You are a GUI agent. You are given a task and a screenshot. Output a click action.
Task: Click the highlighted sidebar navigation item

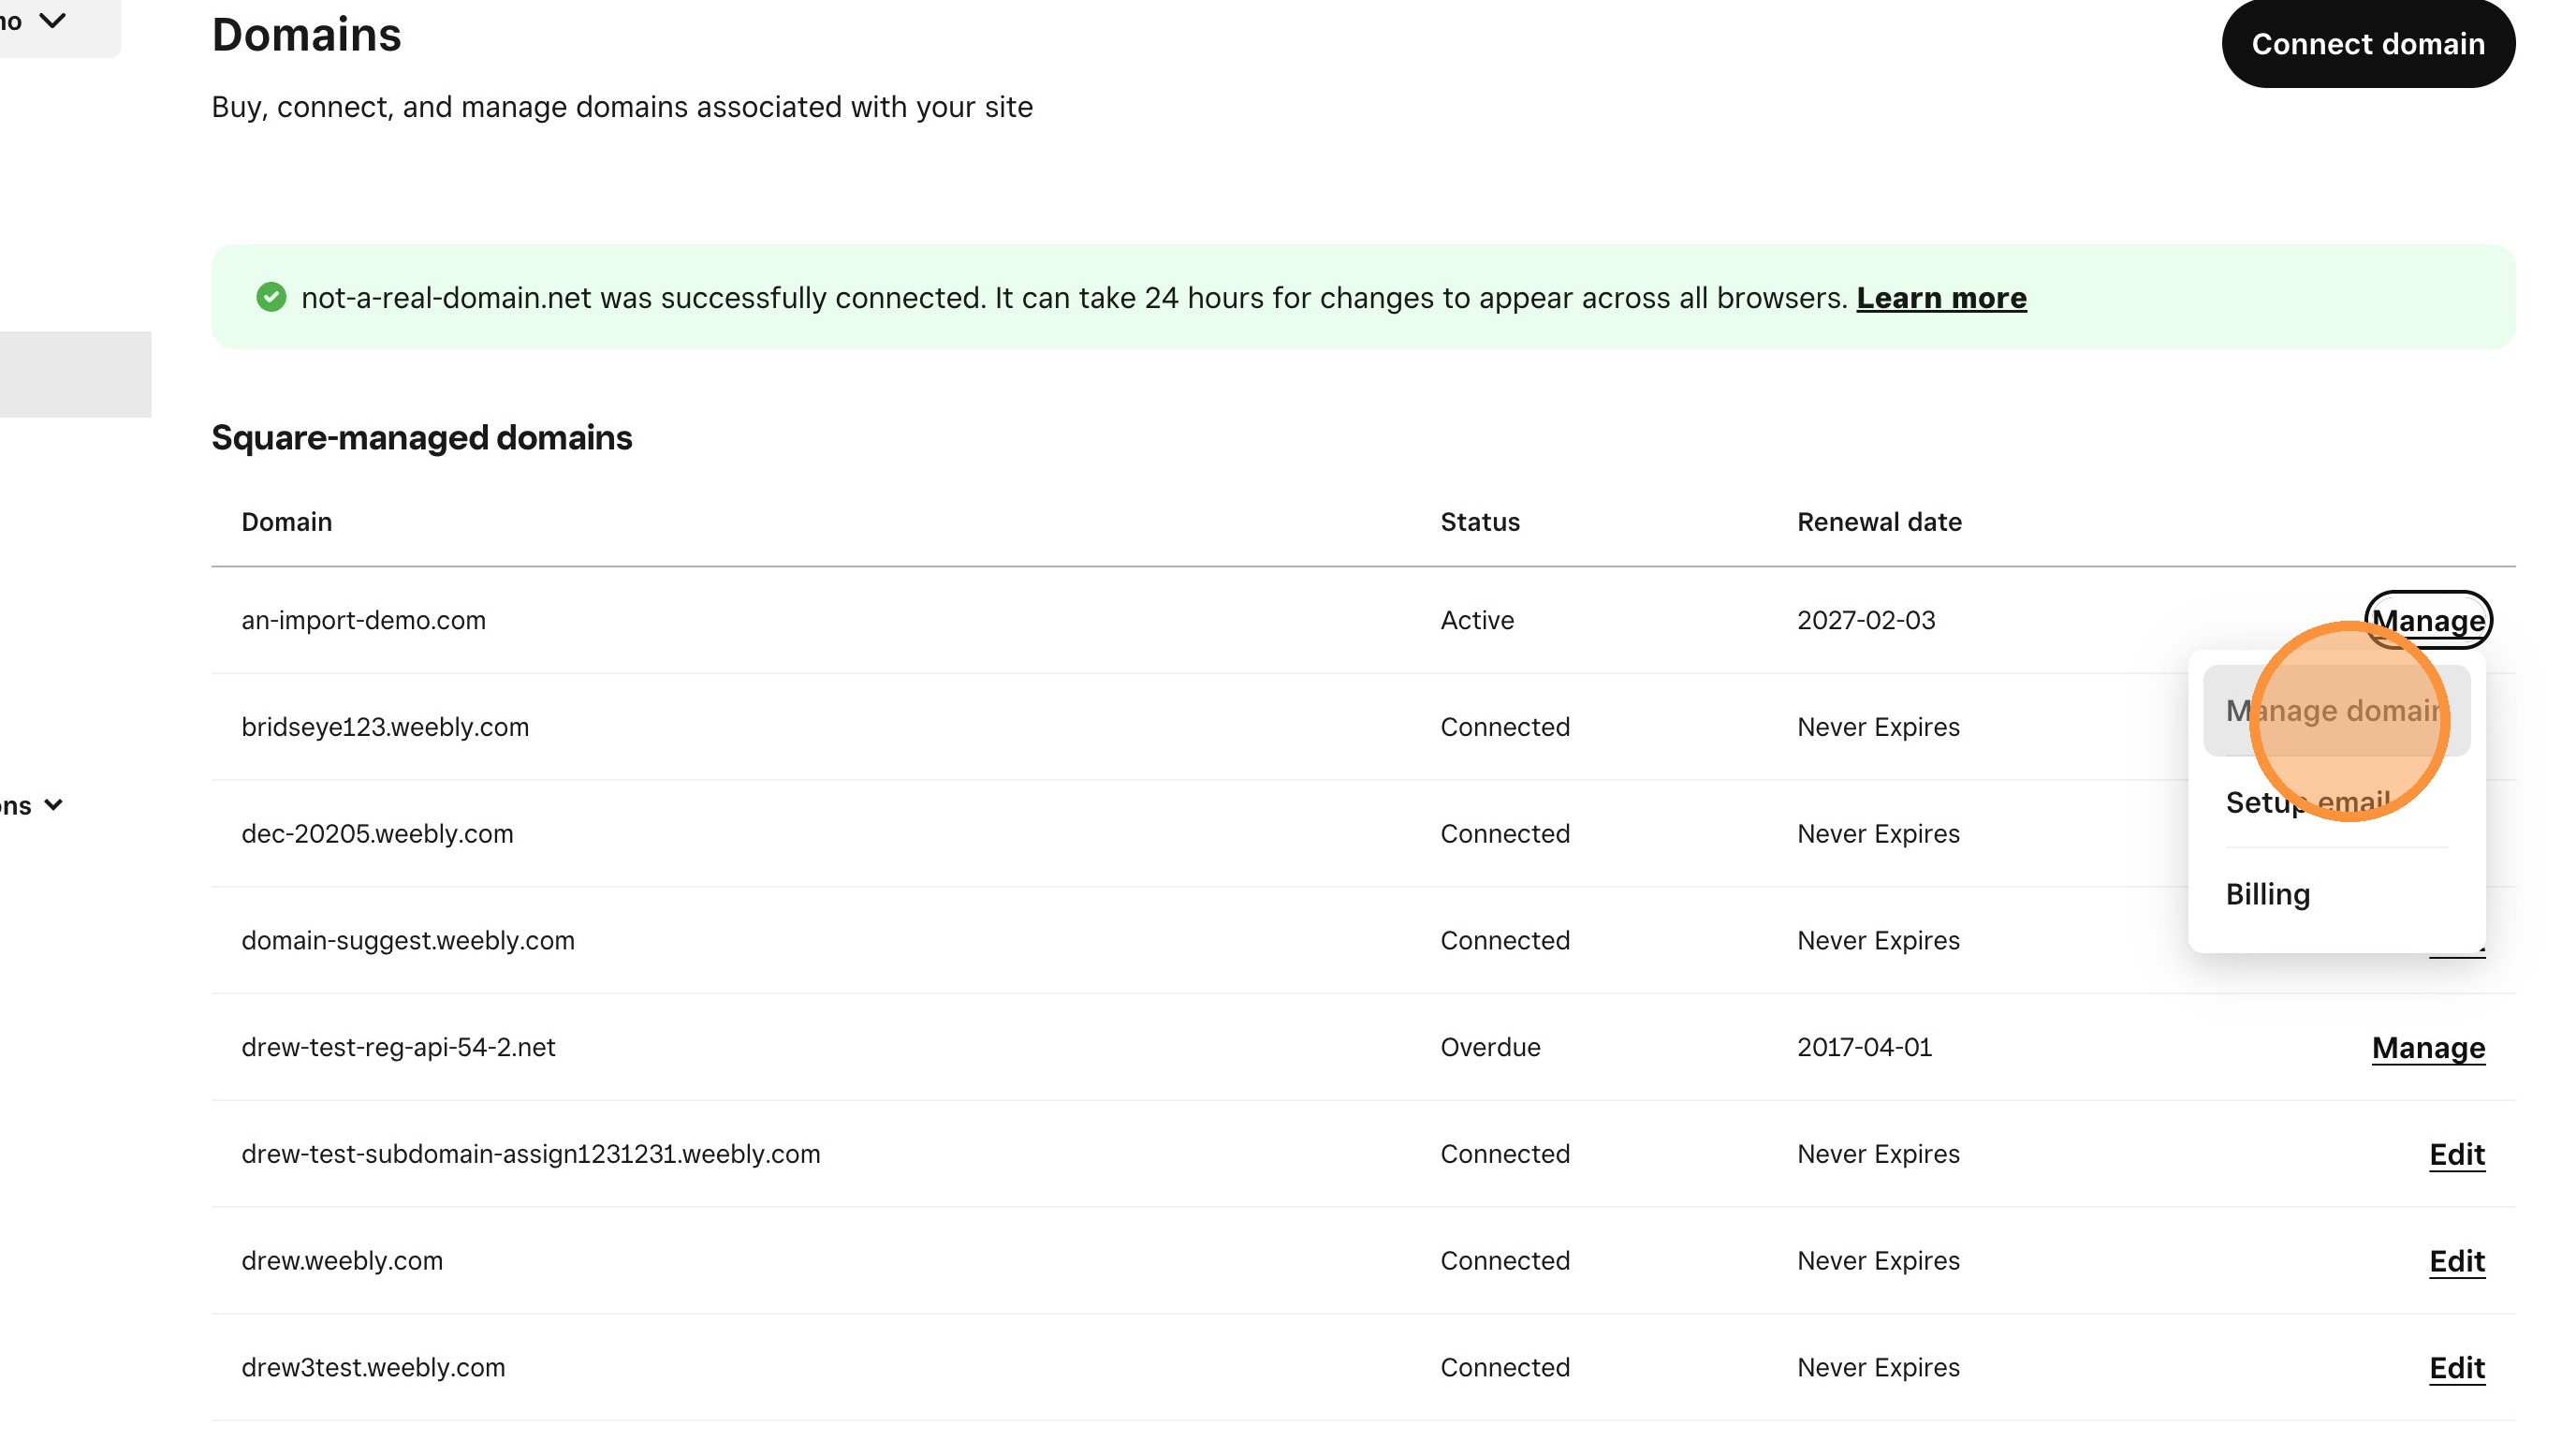point(75,374)
